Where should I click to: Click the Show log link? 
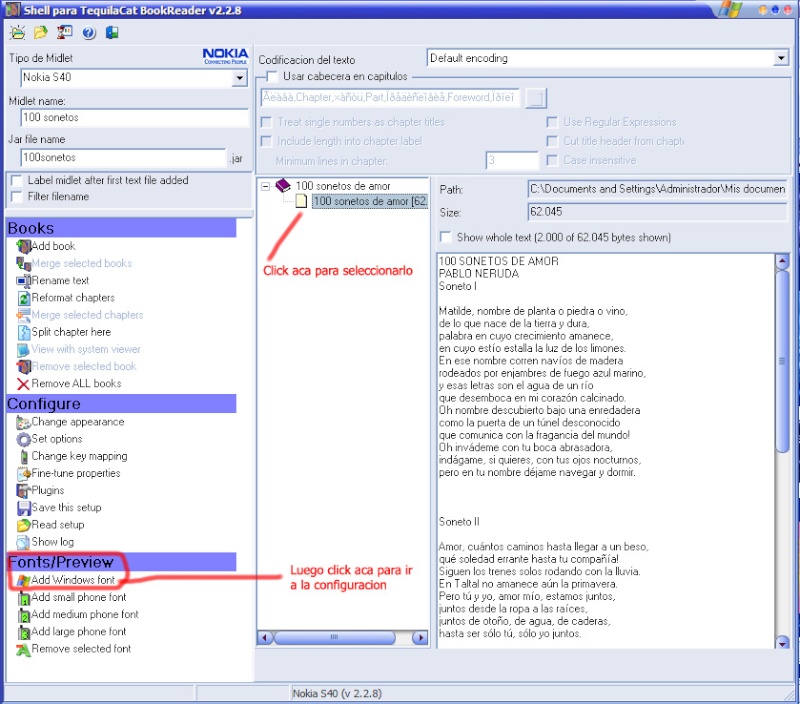tap(53, 542)
